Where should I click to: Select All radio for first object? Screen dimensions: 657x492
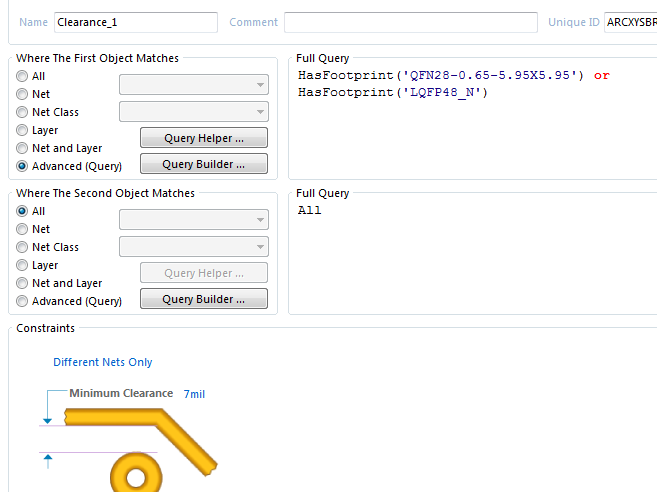(22, 76)
